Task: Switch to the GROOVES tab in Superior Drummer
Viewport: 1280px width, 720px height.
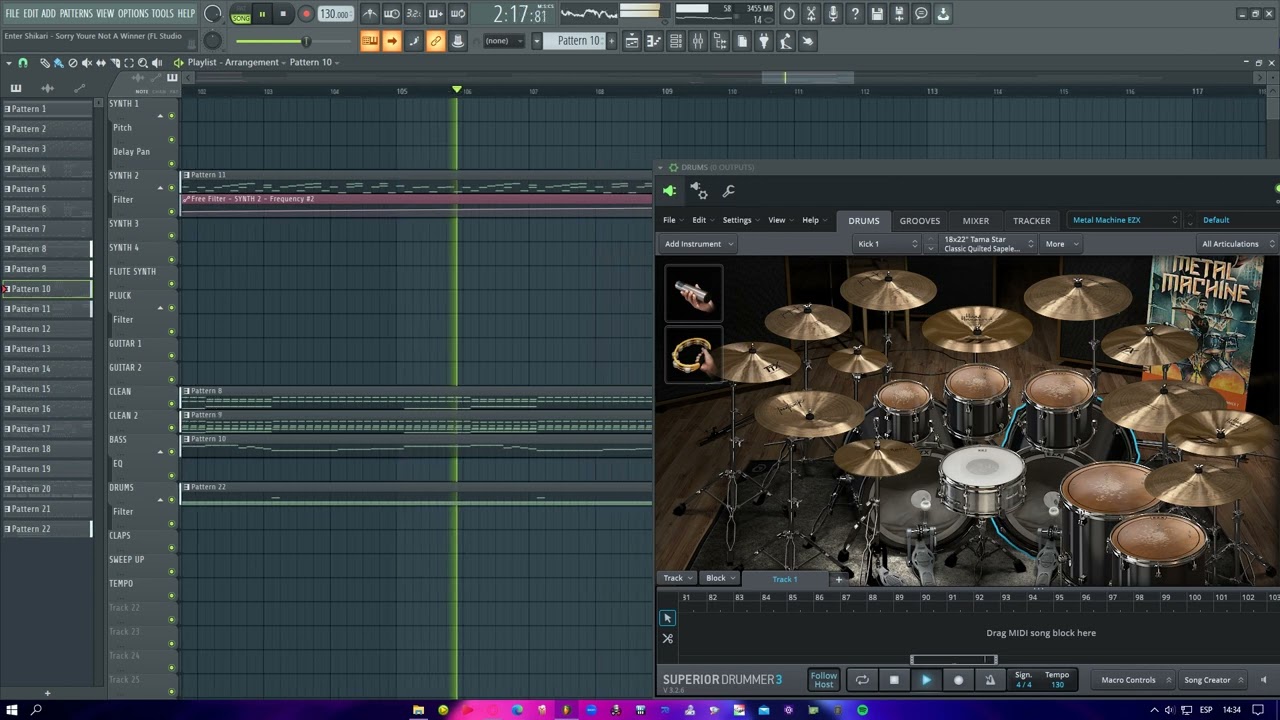Action: pos(919,221)
